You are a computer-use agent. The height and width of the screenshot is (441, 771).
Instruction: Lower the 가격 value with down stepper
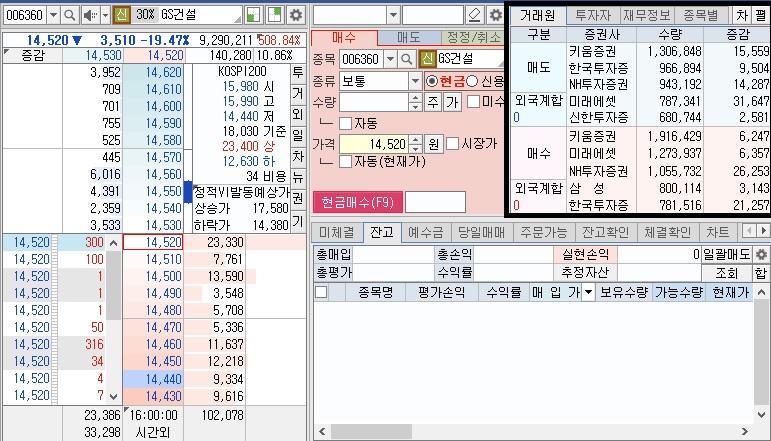click(x=415, y=148)
